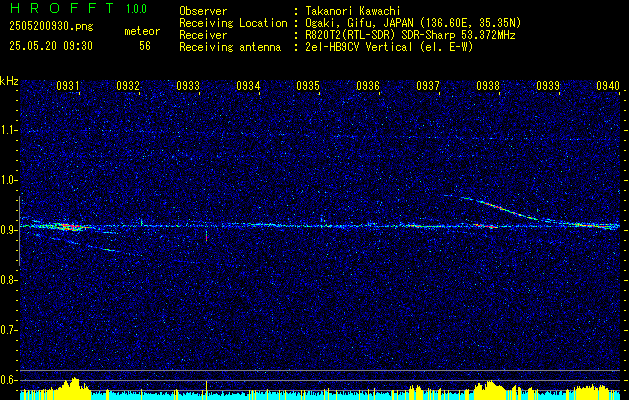
Task: Click the 0938 time marker
Action: pos(488,85)
